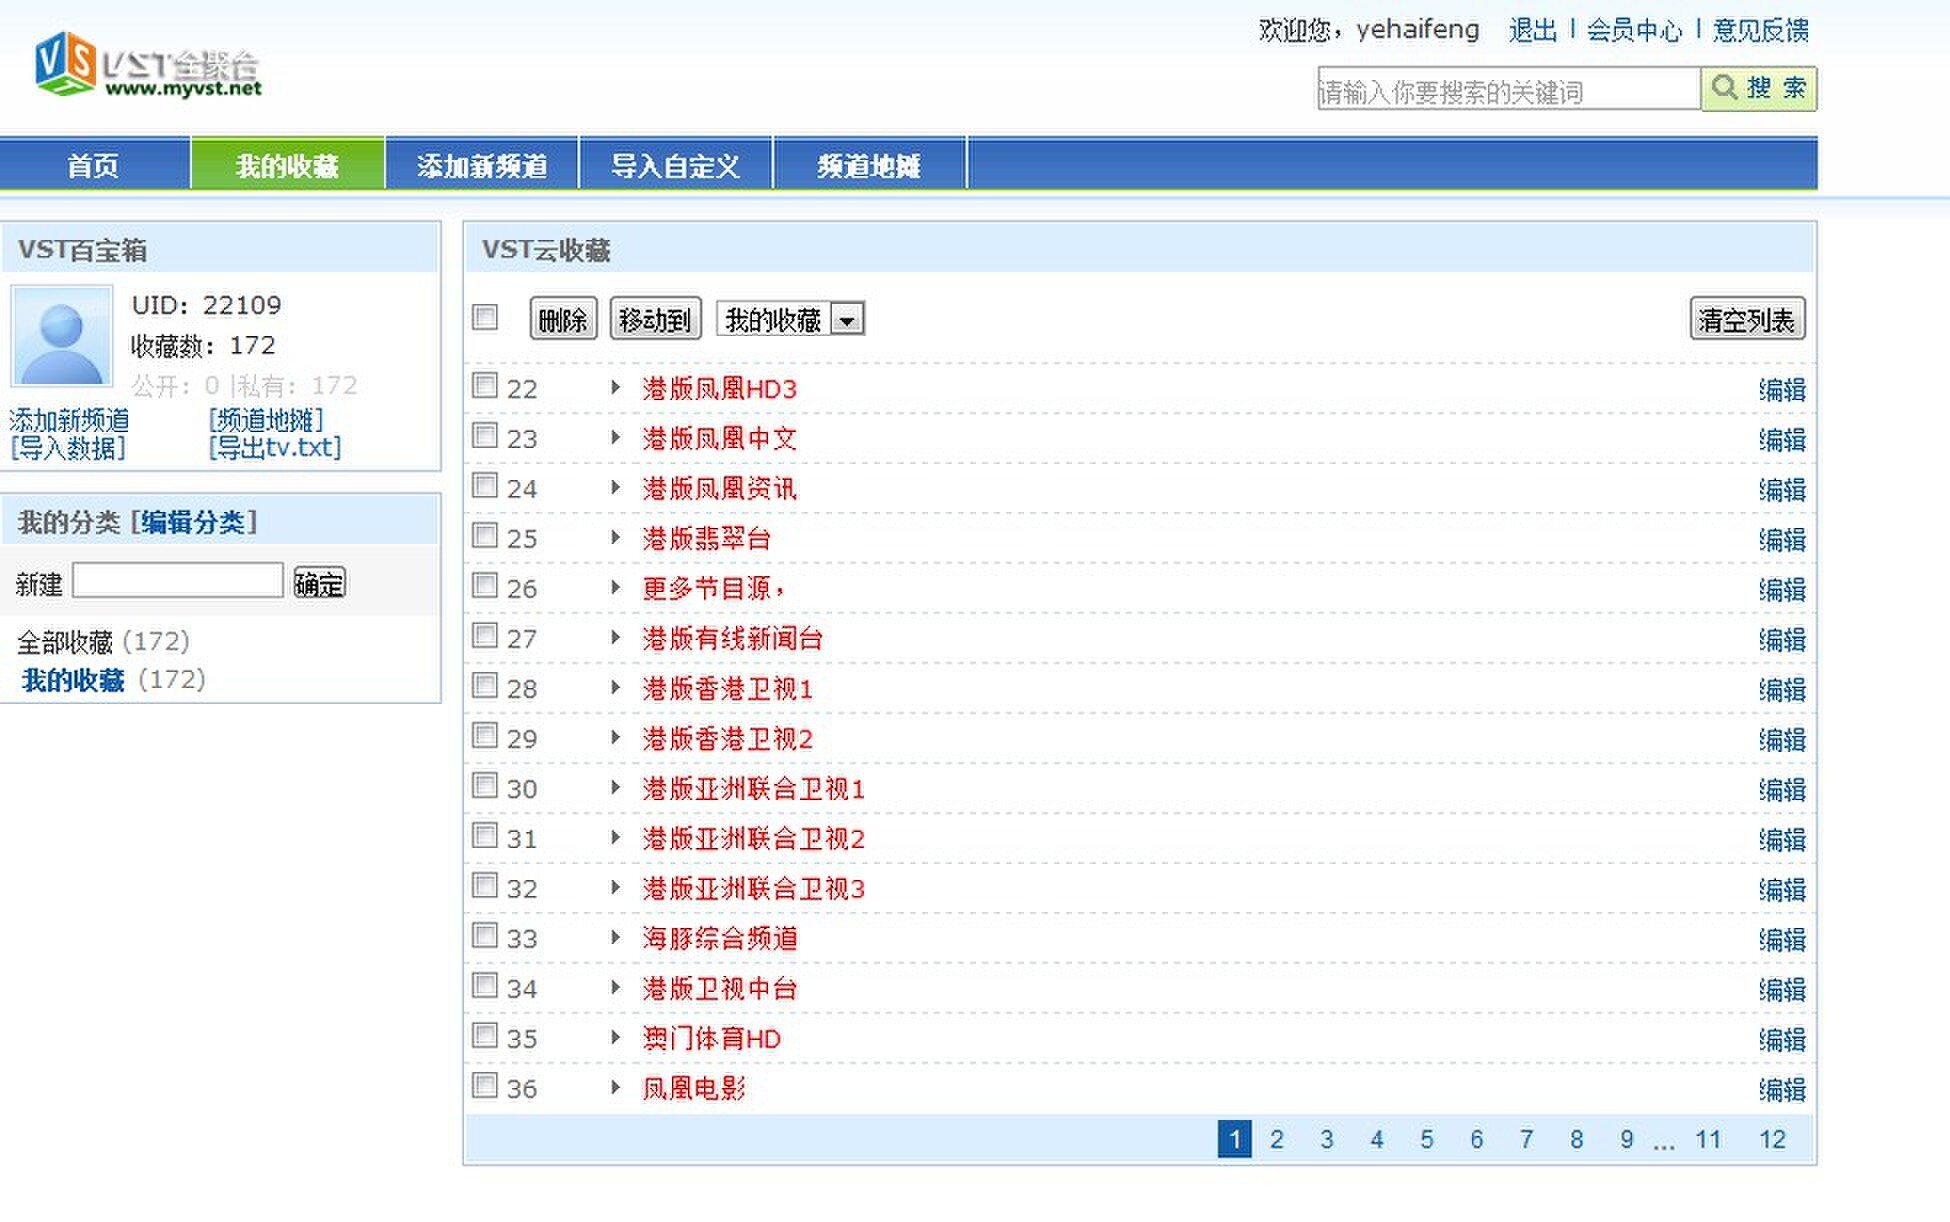Check the box for row 33
The image size is (1950, 1222).
coord(485,935)
